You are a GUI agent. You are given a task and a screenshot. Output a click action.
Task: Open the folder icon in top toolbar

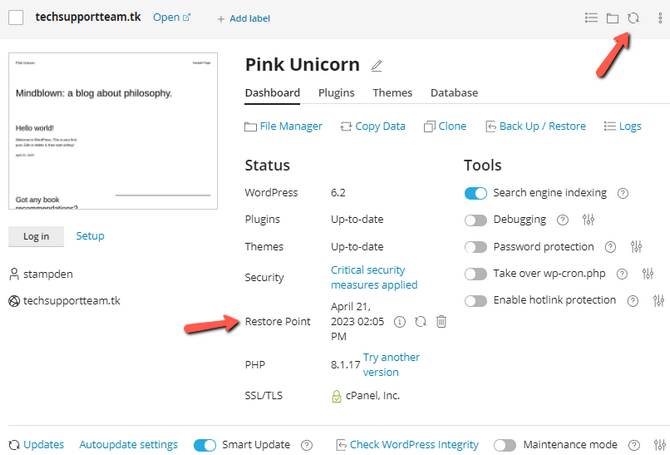pyautogui.click(x=612, y=18)
